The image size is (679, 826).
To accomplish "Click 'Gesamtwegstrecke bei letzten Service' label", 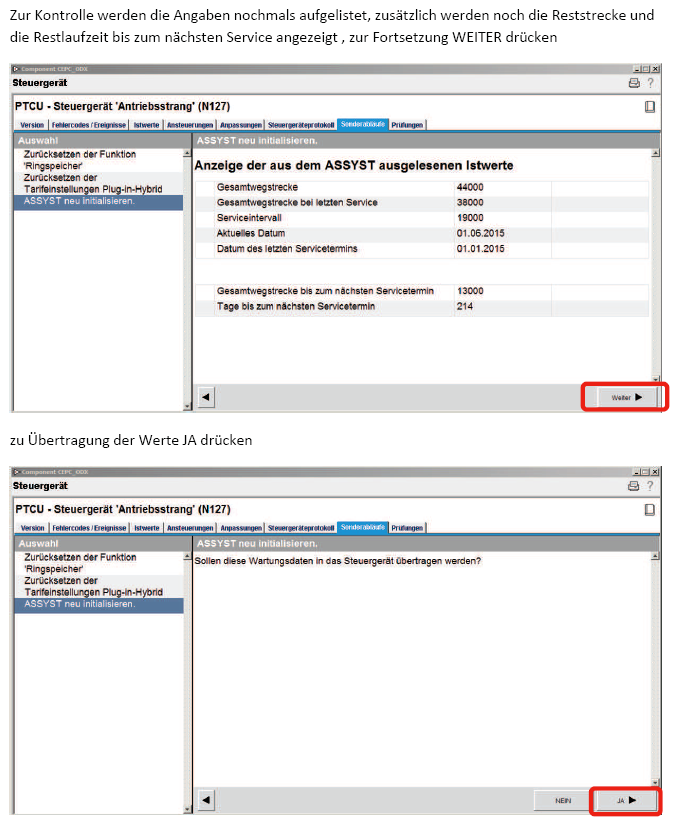I will point(297,203).
